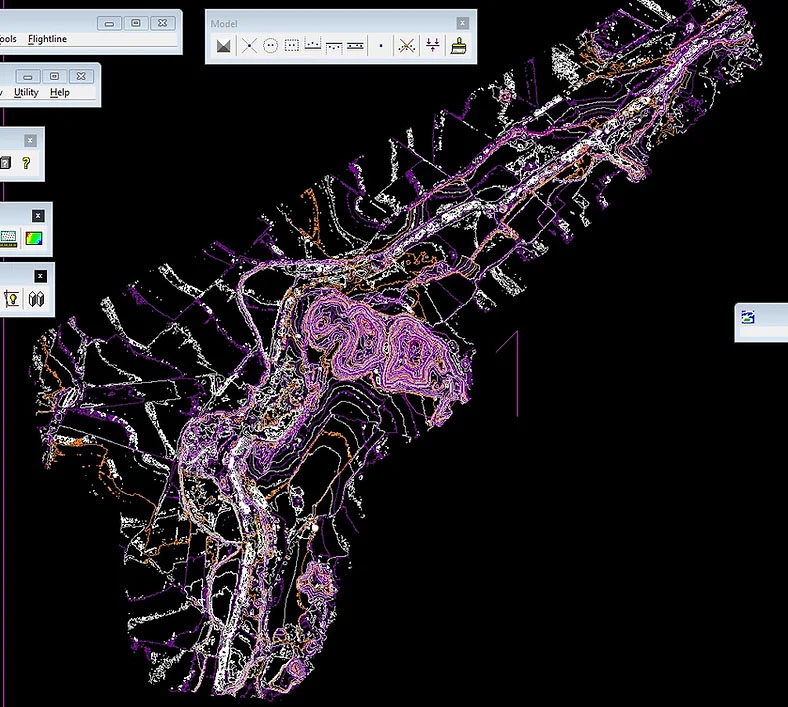Click the yellow question mark help icon
The height and width of the screenshot is (707, 788).
tap(27, 163)
